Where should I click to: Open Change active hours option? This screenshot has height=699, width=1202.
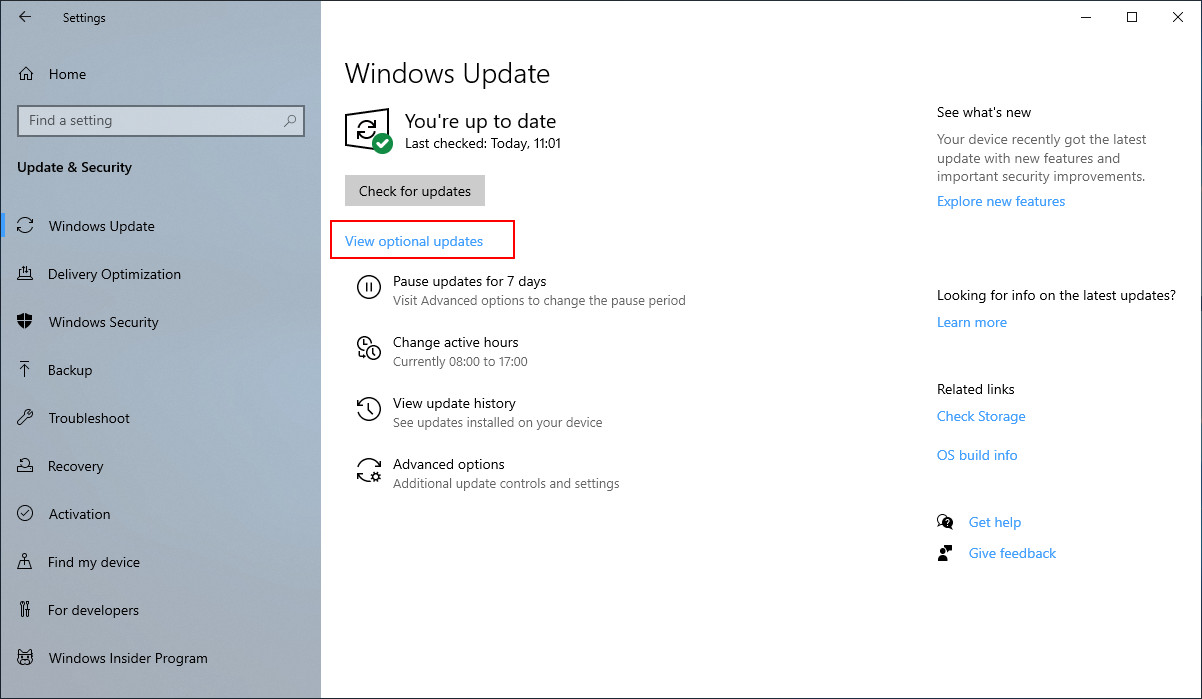pyautogui.click(x=455, y=342)
